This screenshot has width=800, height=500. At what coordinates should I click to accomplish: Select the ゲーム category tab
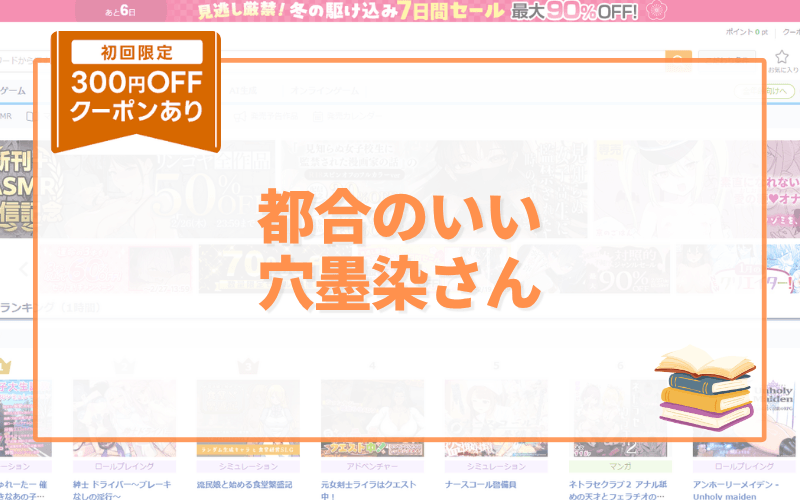point(13,90)
